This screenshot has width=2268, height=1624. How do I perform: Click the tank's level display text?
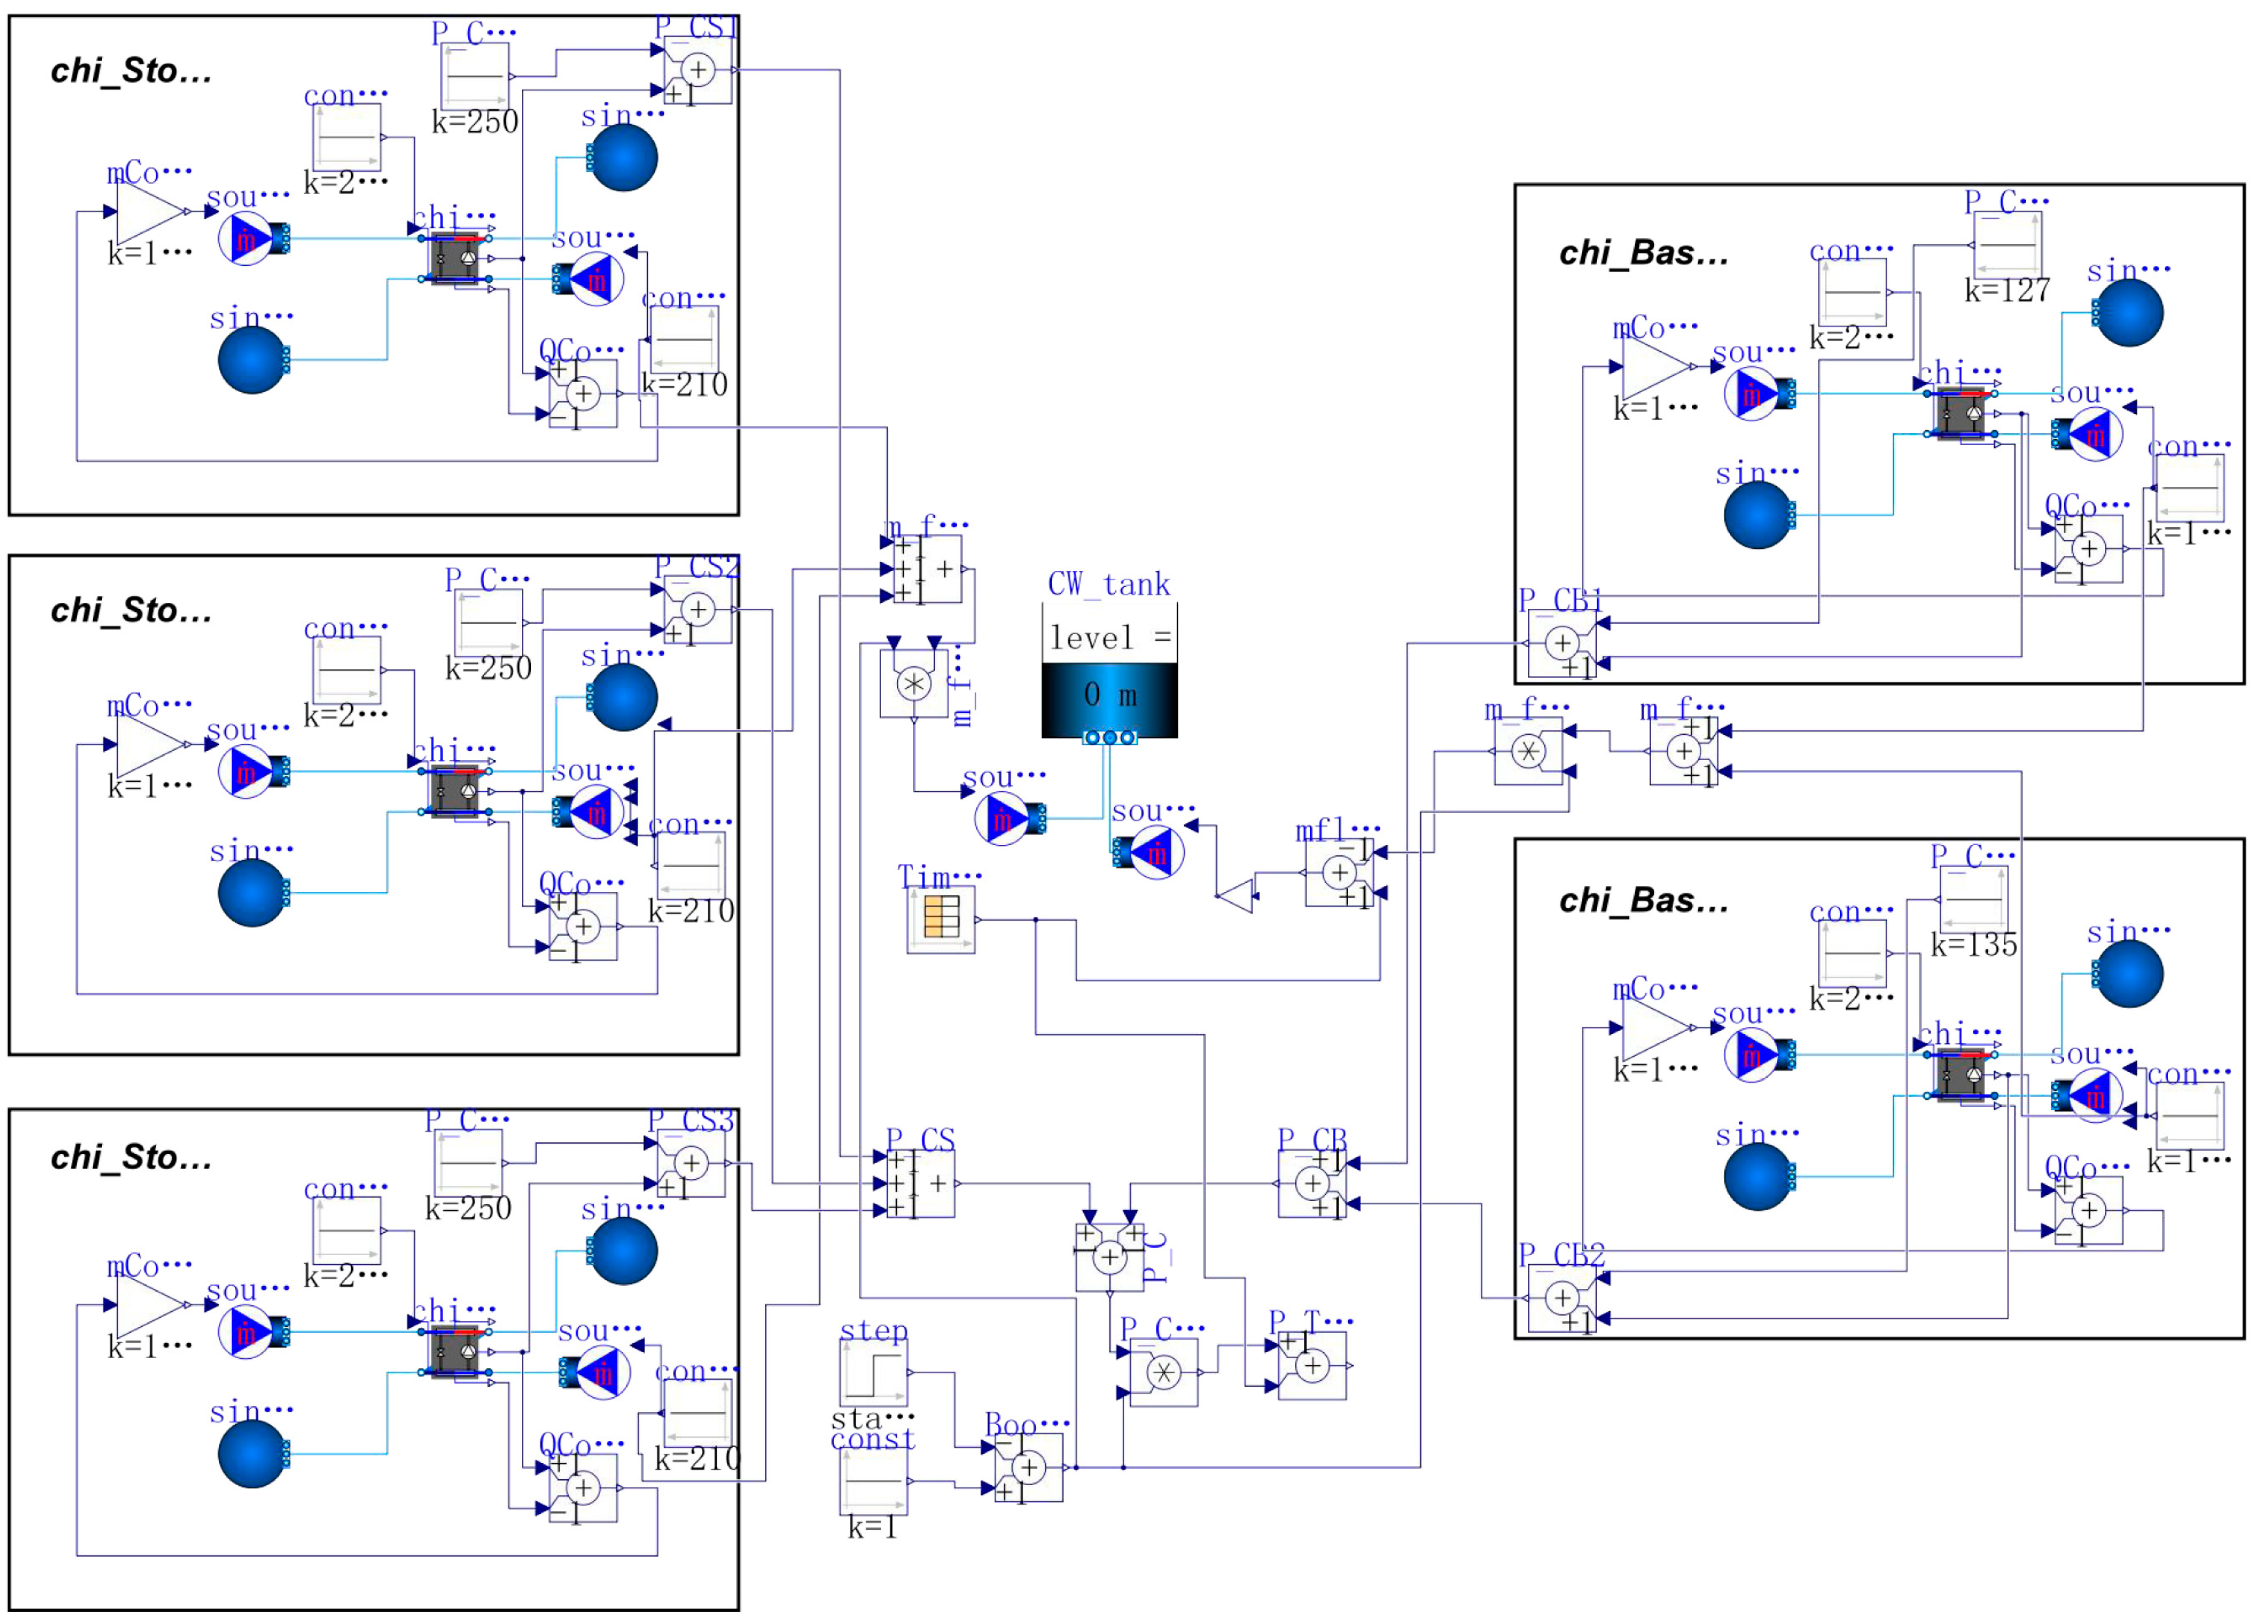point(1109,637)
